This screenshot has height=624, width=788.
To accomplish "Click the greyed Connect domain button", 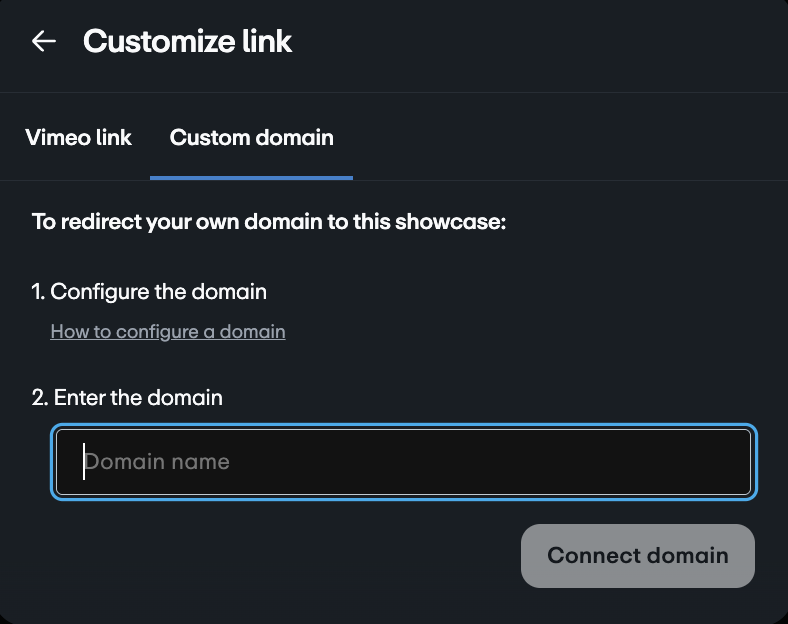I will coord(637,556).
